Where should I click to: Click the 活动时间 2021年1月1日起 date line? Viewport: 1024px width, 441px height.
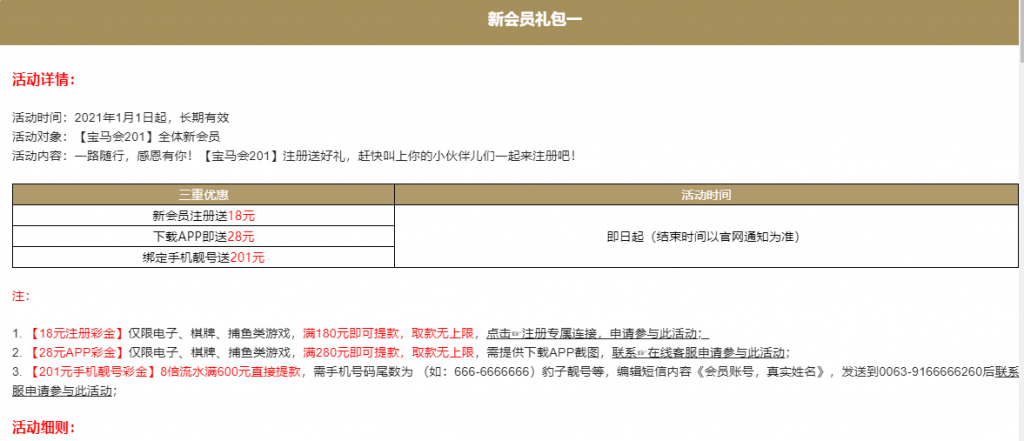pyautogui.click(x=120, y=117)
